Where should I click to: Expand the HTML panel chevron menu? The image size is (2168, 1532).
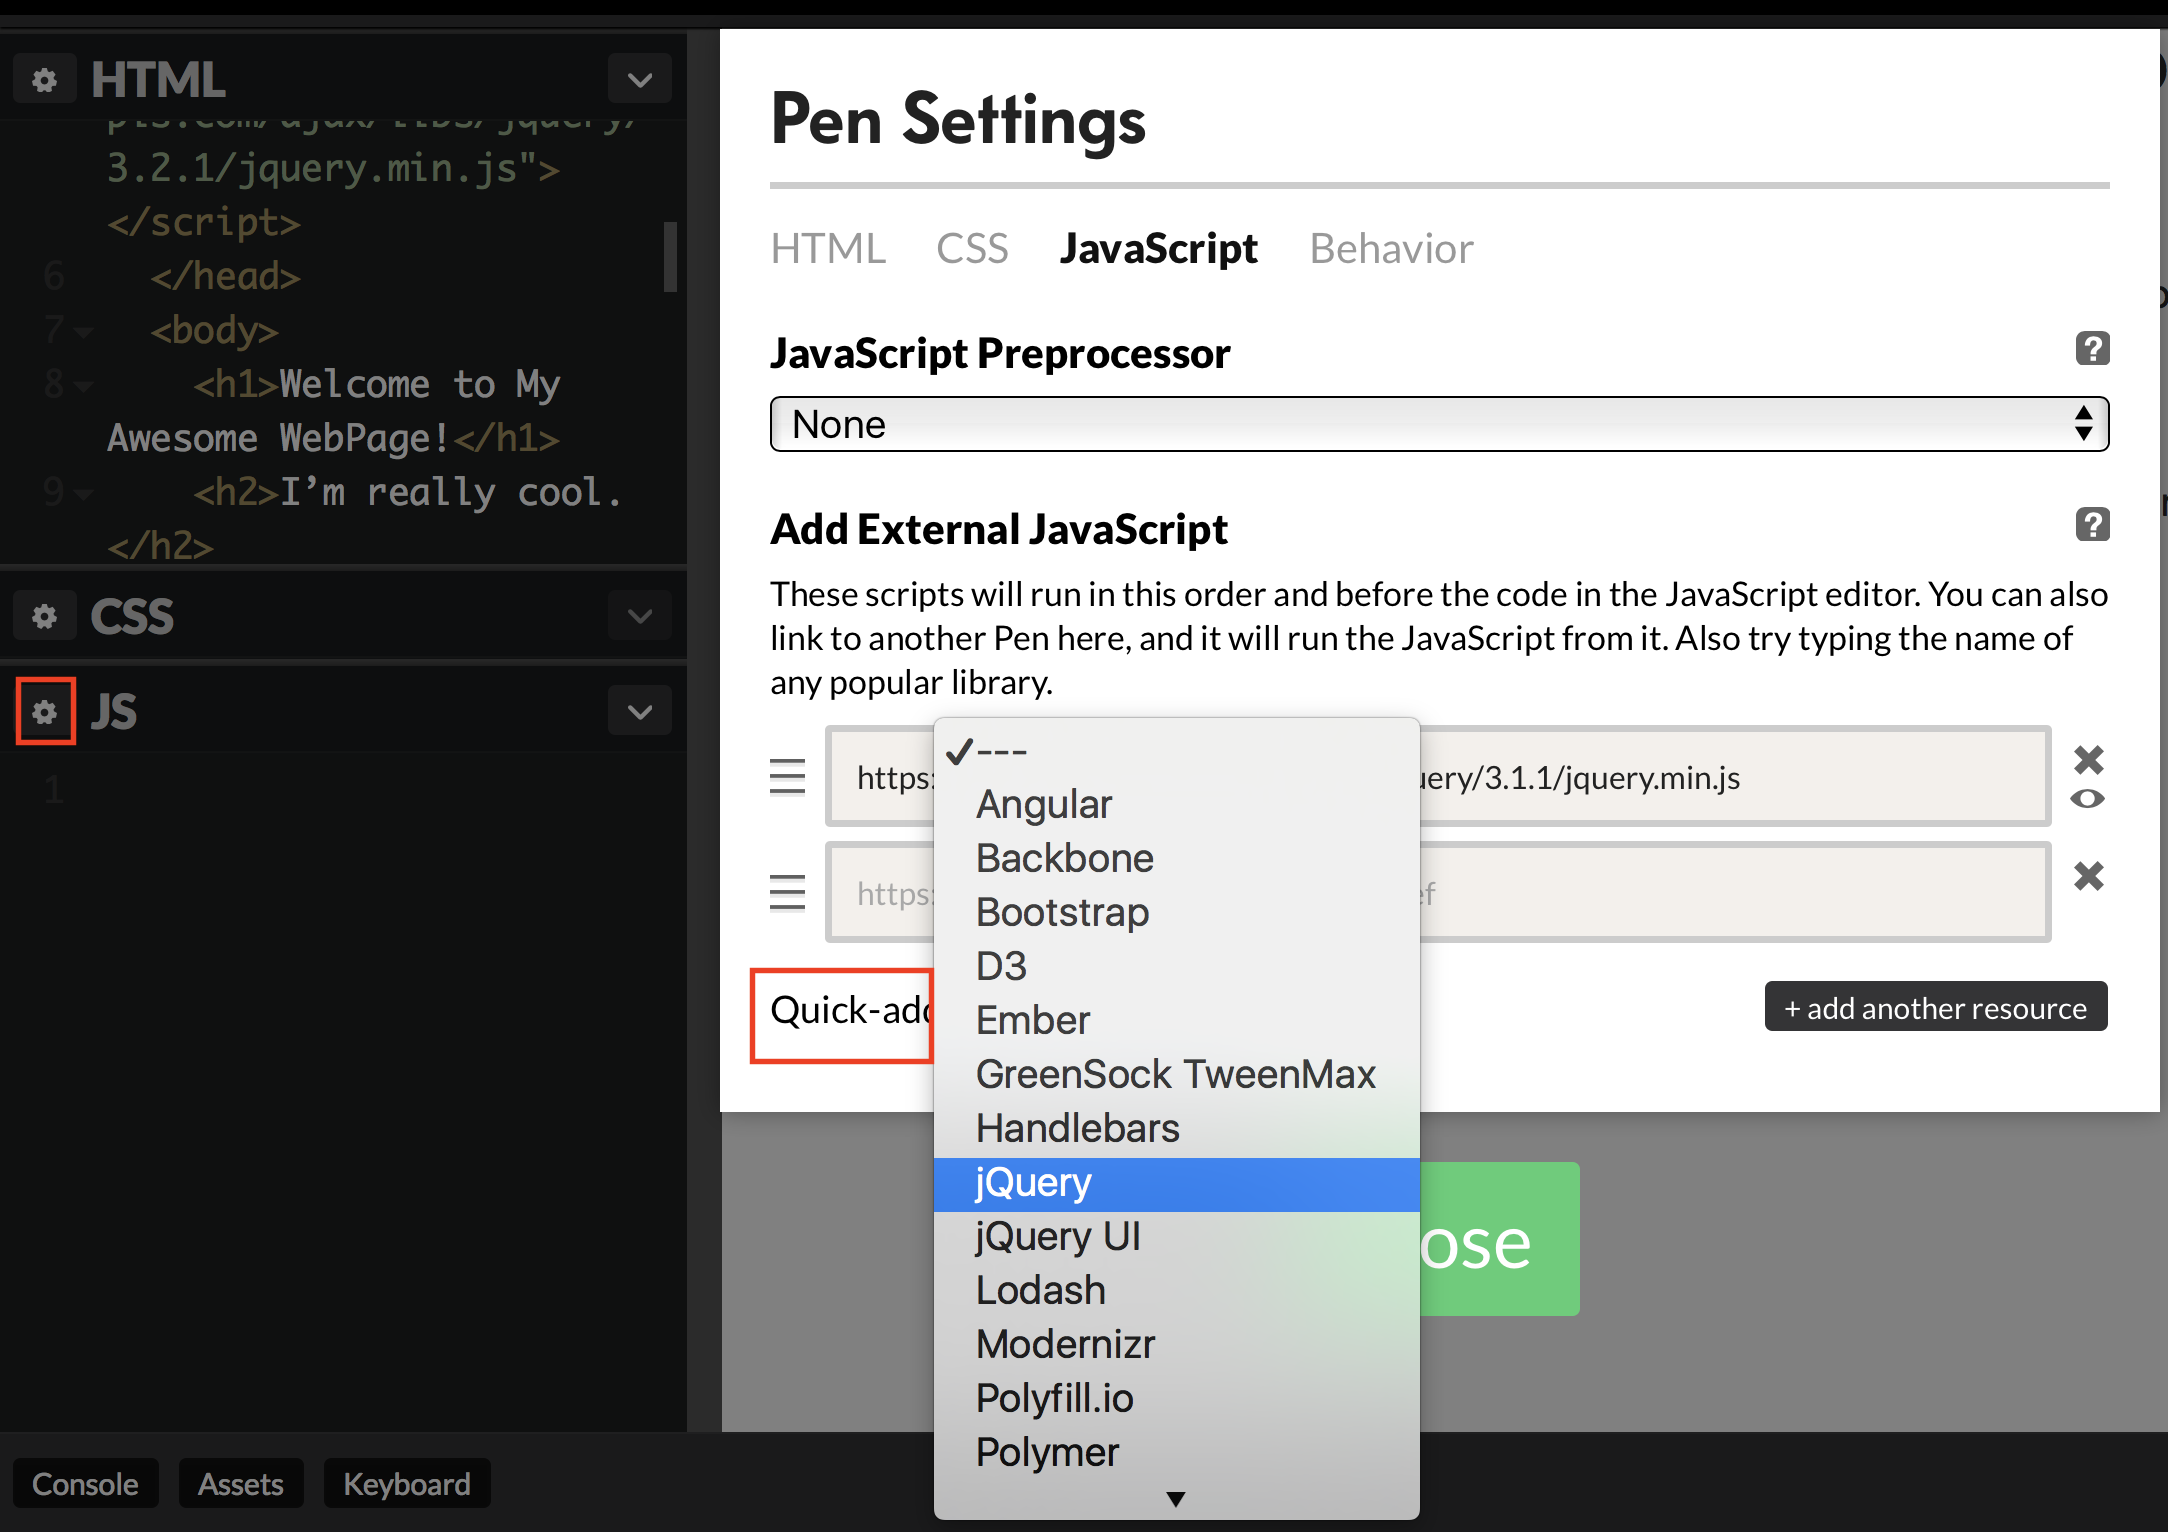pyautogui.click(x=640, y=79)
